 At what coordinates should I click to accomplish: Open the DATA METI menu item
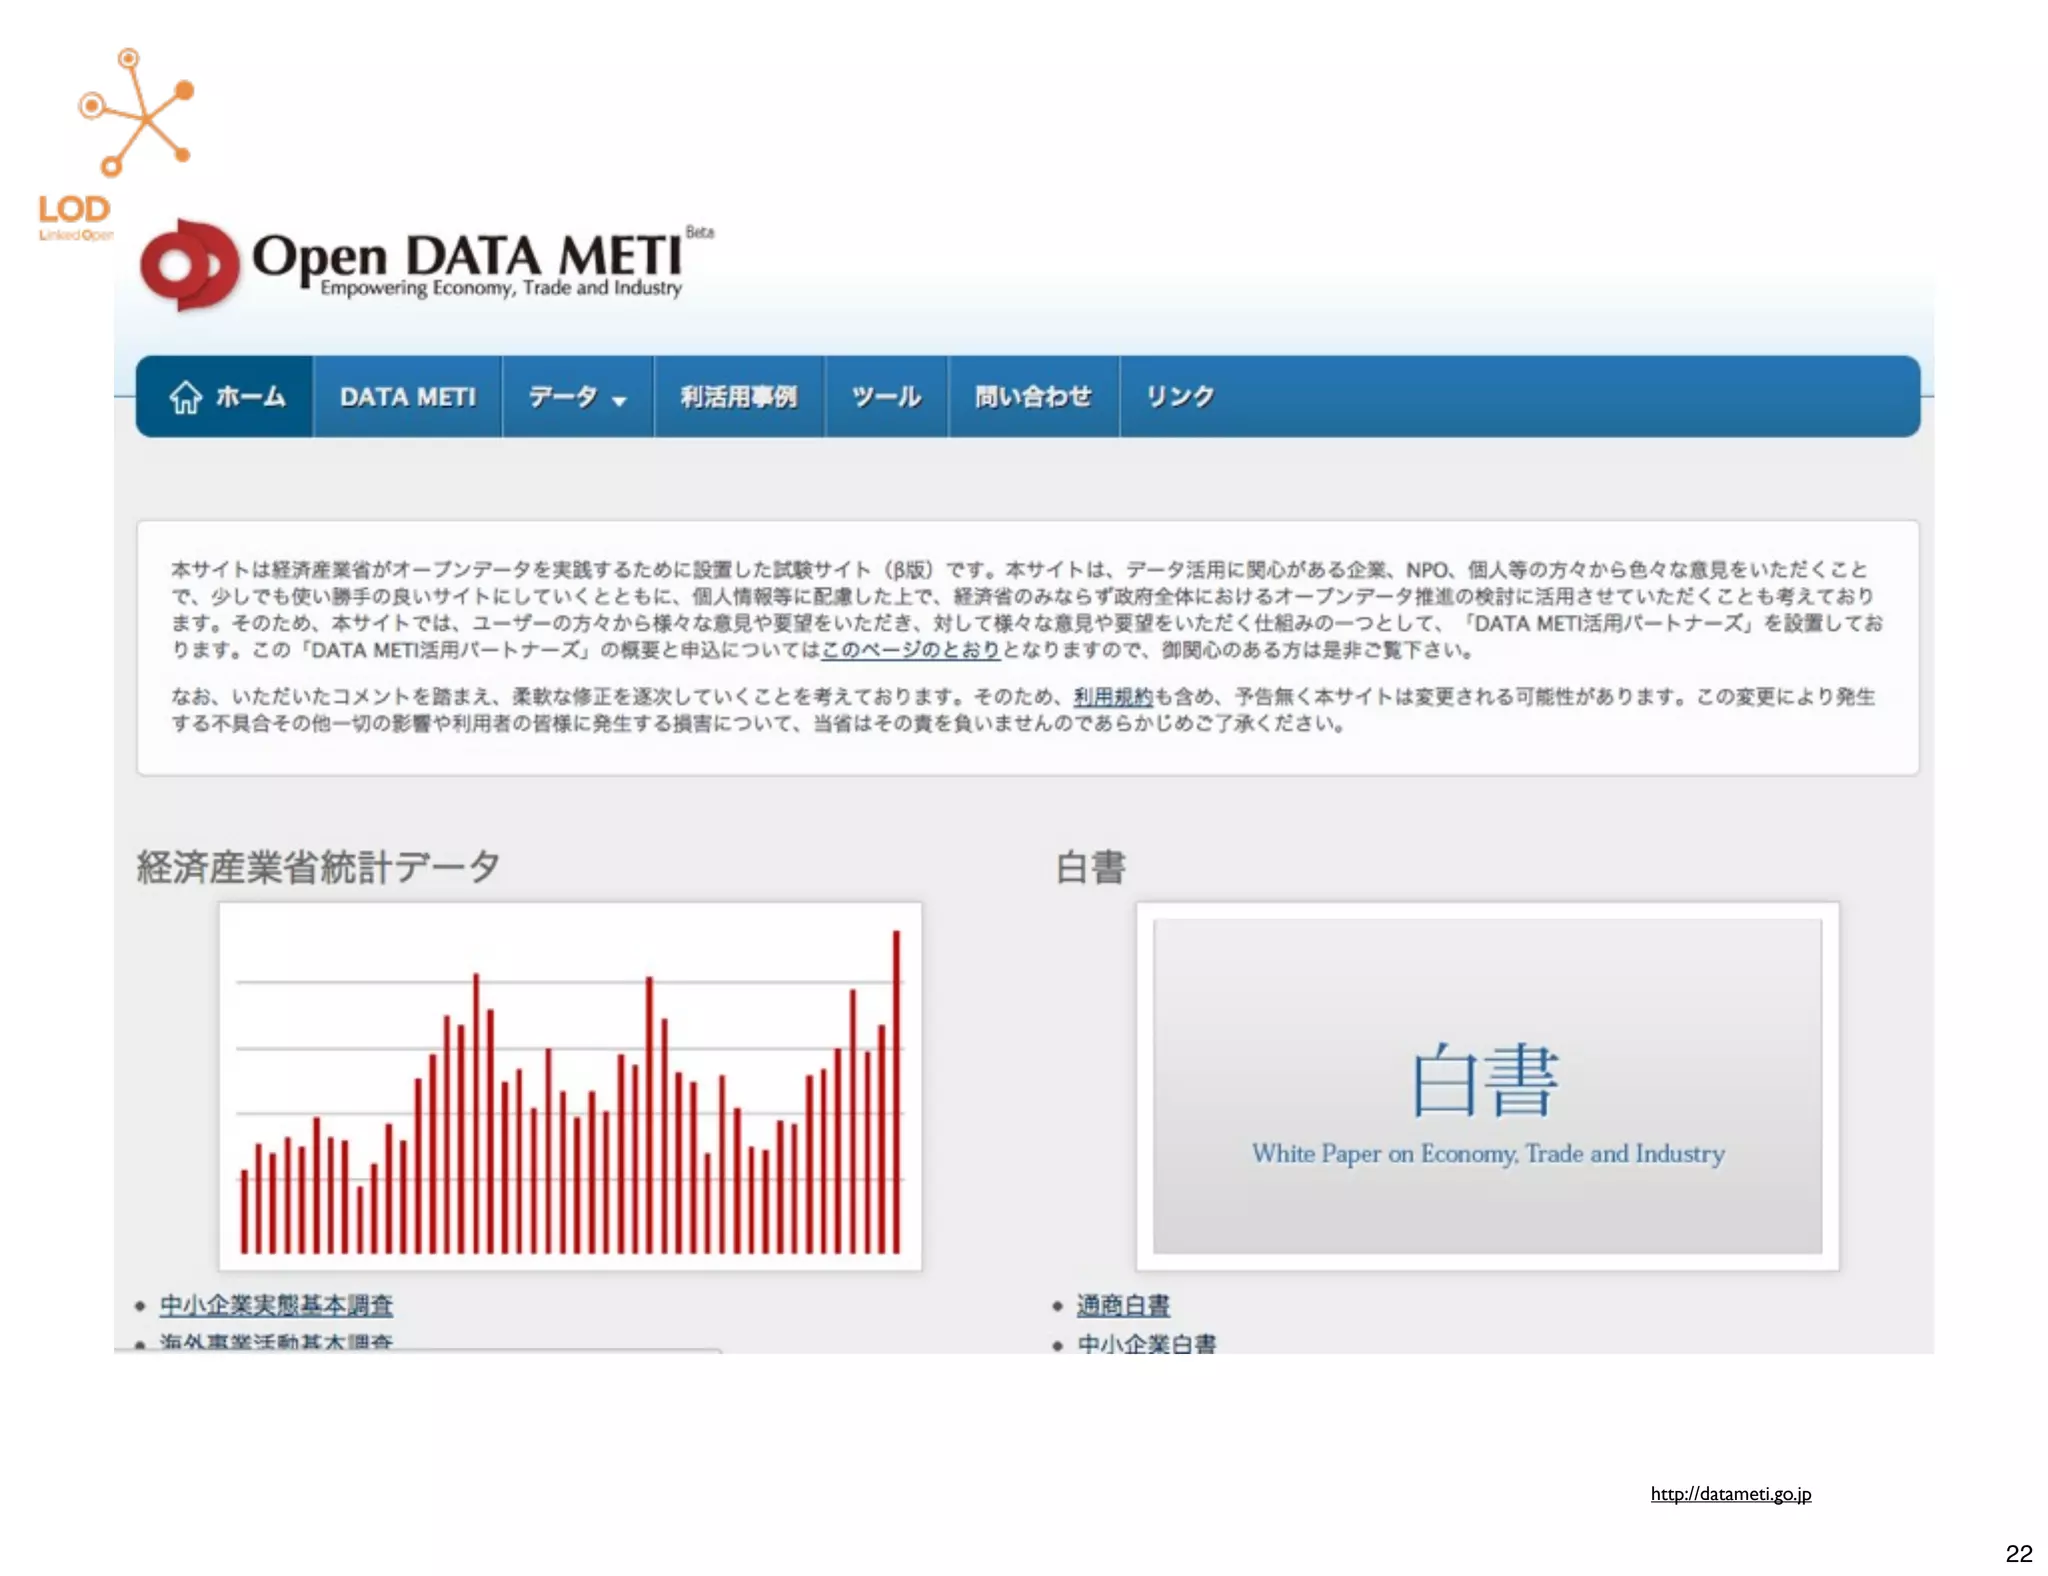coord(407,397)
